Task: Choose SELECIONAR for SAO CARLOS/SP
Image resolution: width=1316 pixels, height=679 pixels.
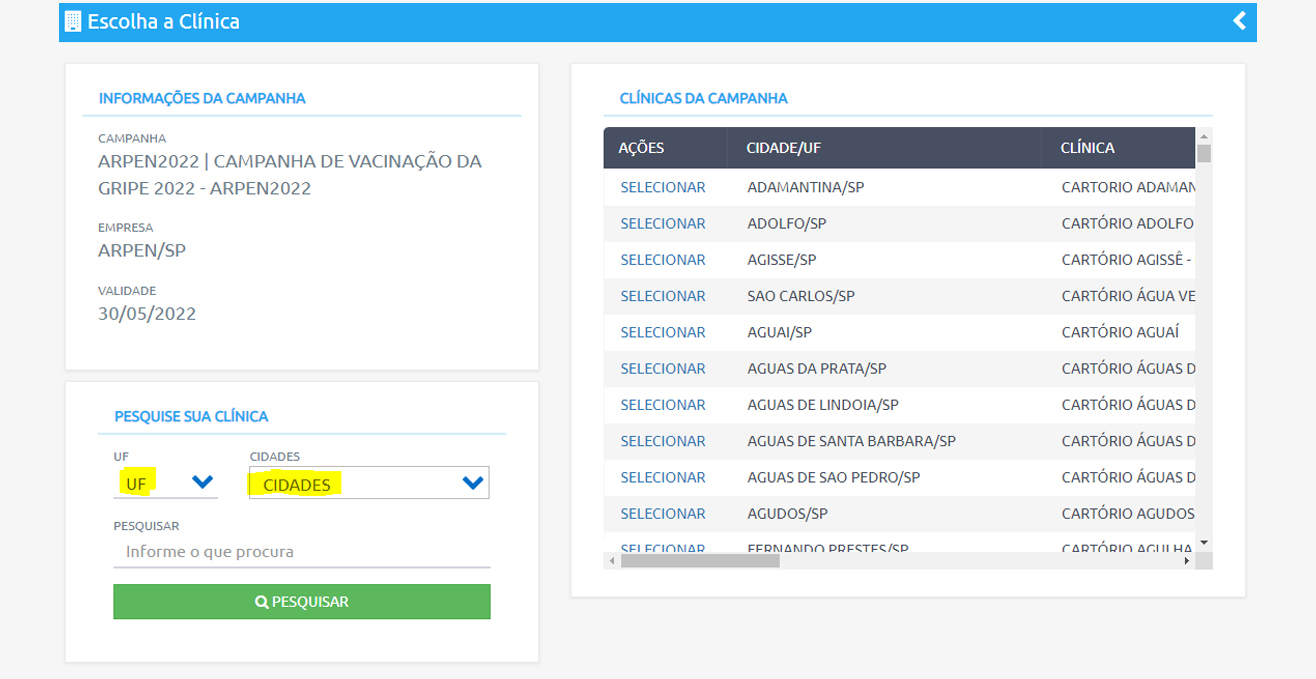Action: [662, 296]
